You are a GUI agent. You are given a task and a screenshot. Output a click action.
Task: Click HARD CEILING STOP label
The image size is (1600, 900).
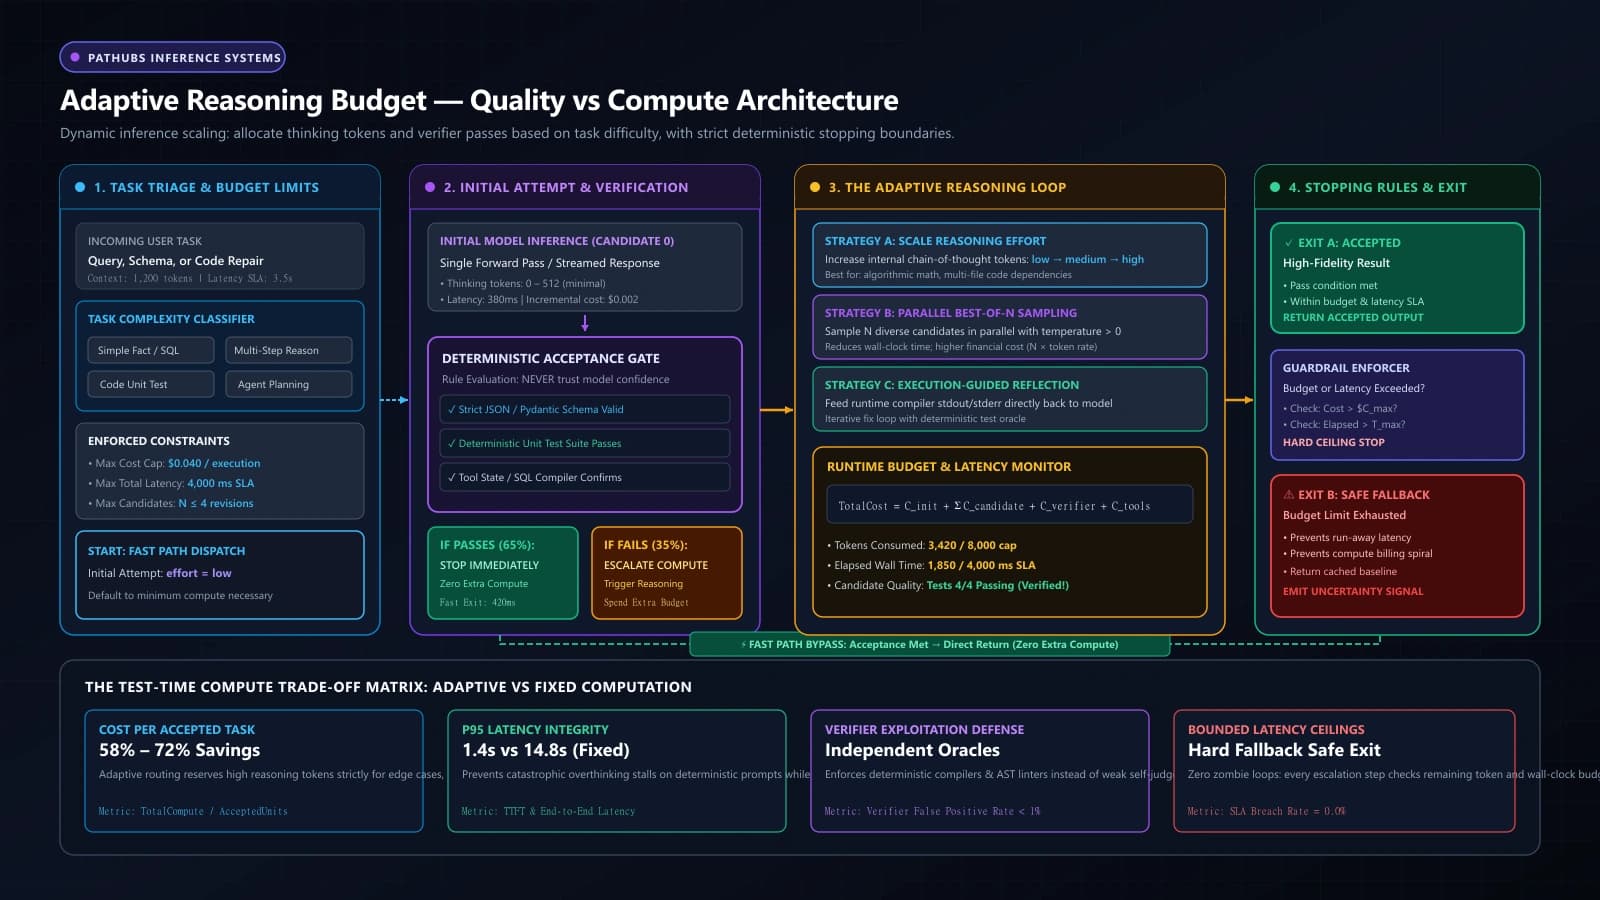pos(1334,443)
